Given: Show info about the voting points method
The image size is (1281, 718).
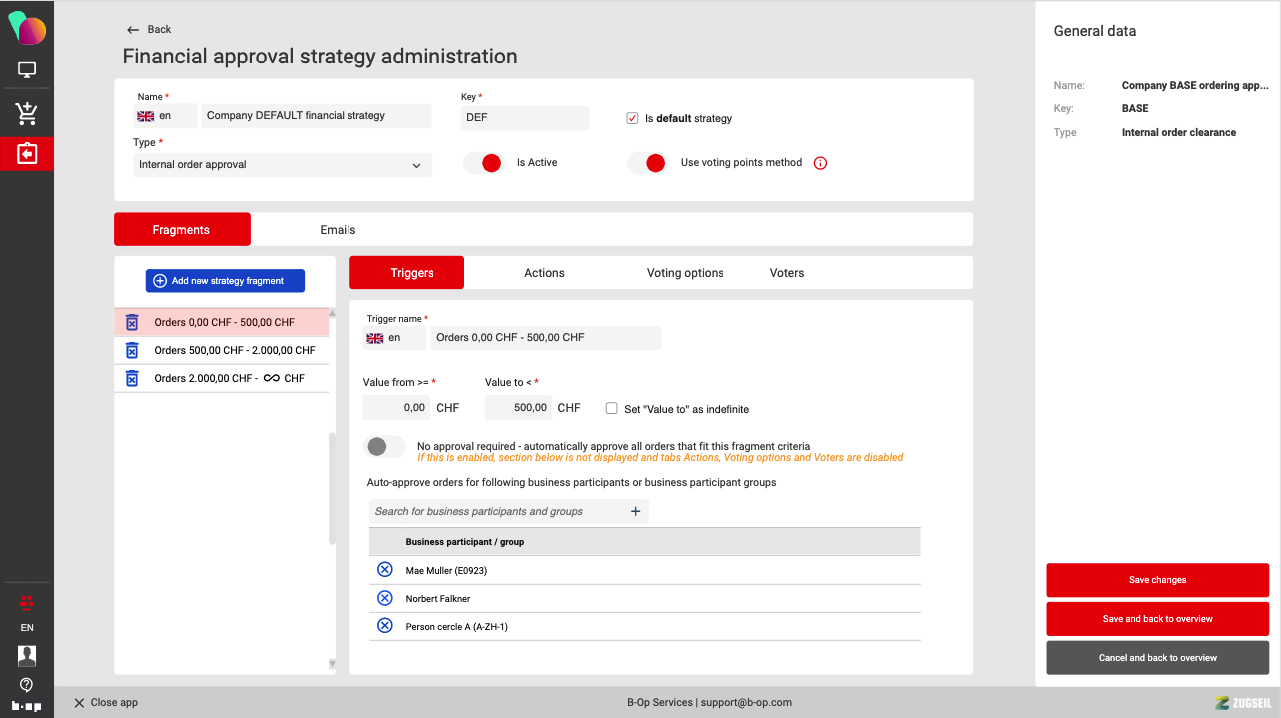Looking at the screenshot, I should (x=821, y=163).
